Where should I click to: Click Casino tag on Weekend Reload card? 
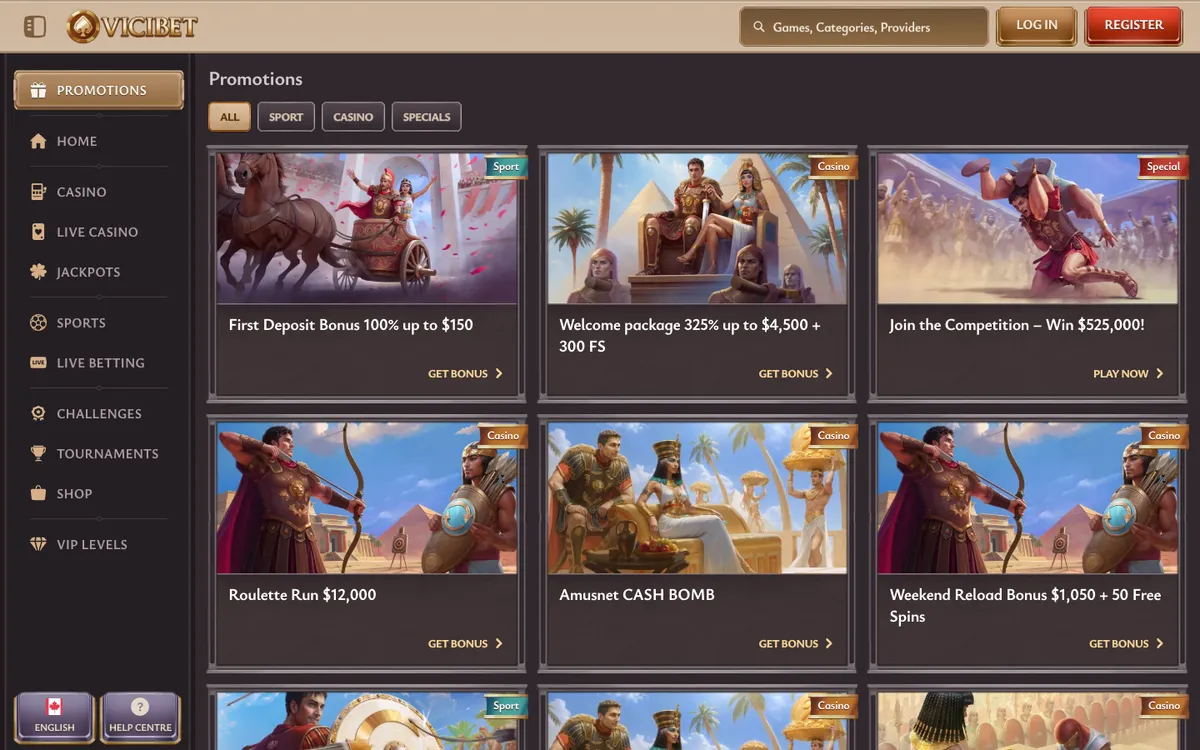click(x=1163, y=436)
